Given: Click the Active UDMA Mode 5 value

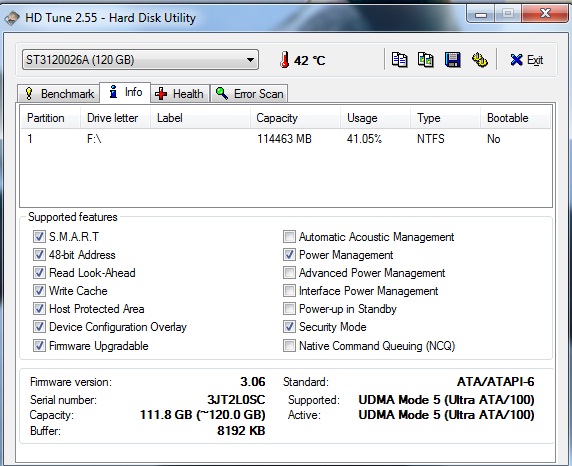Looking at the screenshot, I should [446, 415].
